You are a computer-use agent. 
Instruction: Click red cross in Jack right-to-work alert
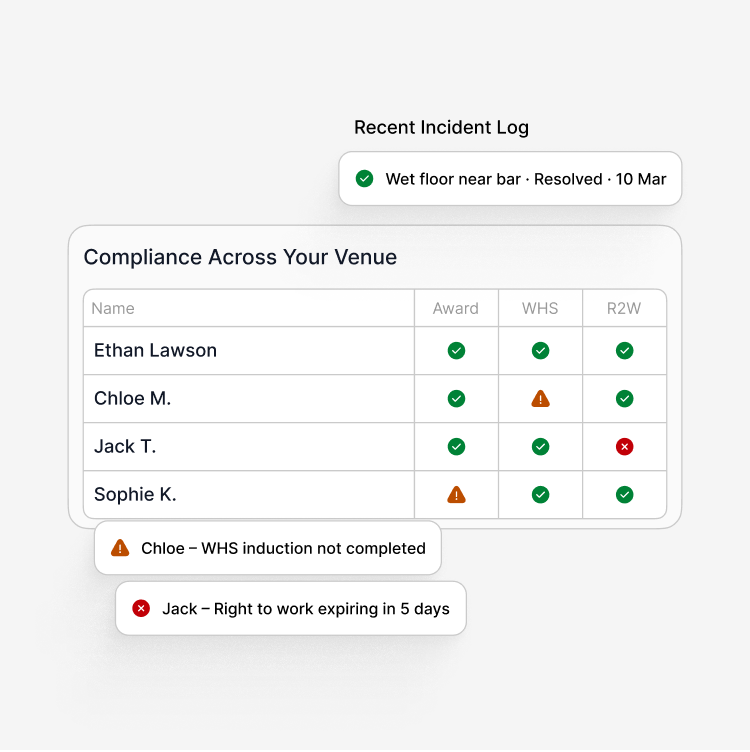click(141, 608)
